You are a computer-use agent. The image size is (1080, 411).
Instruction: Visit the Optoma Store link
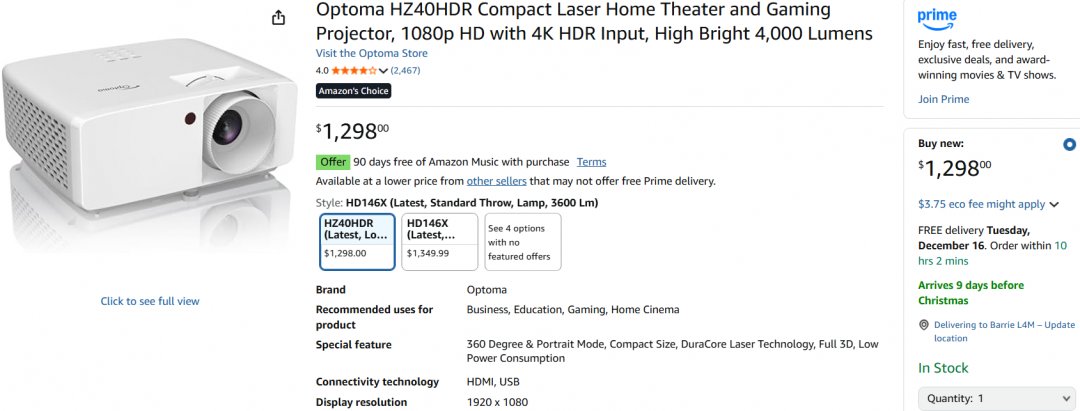(371, 53)
